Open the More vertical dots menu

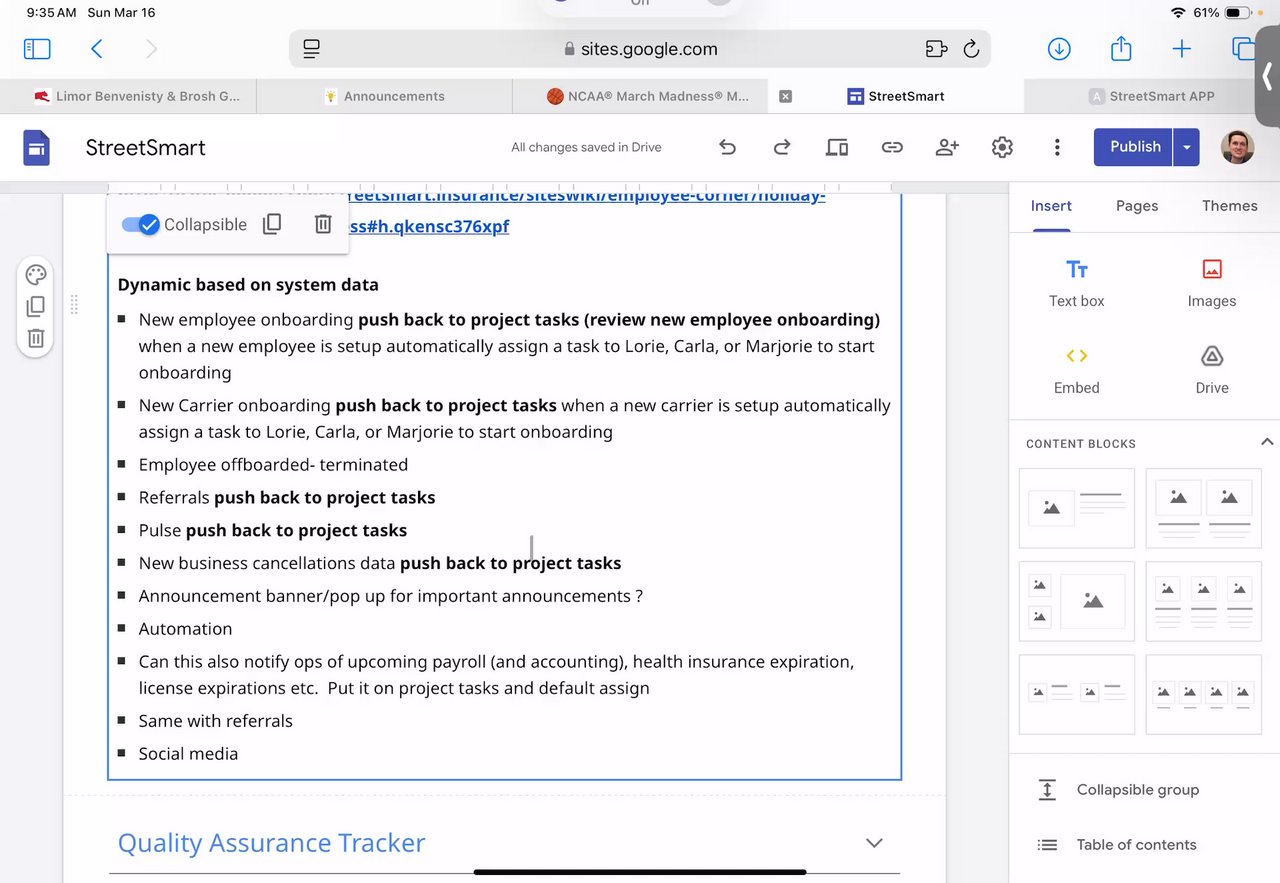(1057, 147)
